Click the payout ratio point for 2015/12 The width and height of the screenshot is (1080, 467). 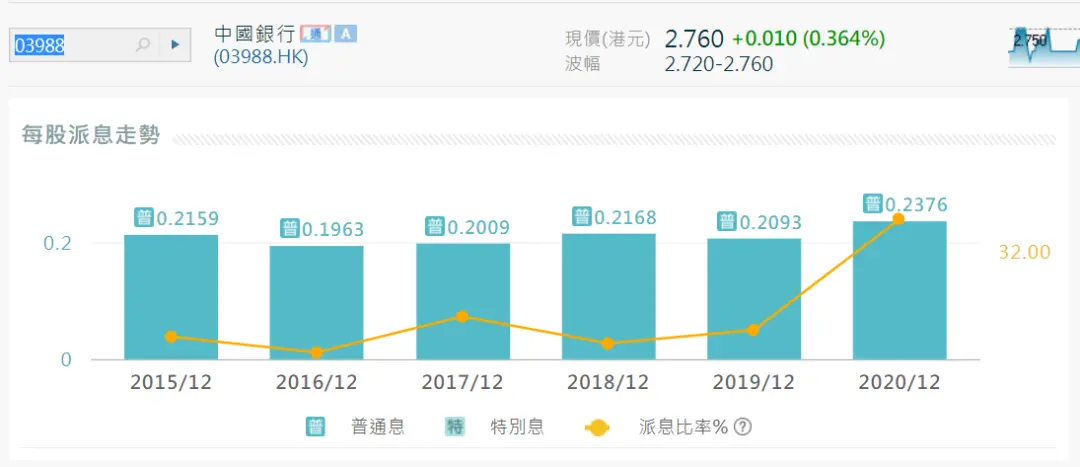click(x=171, y=337)
